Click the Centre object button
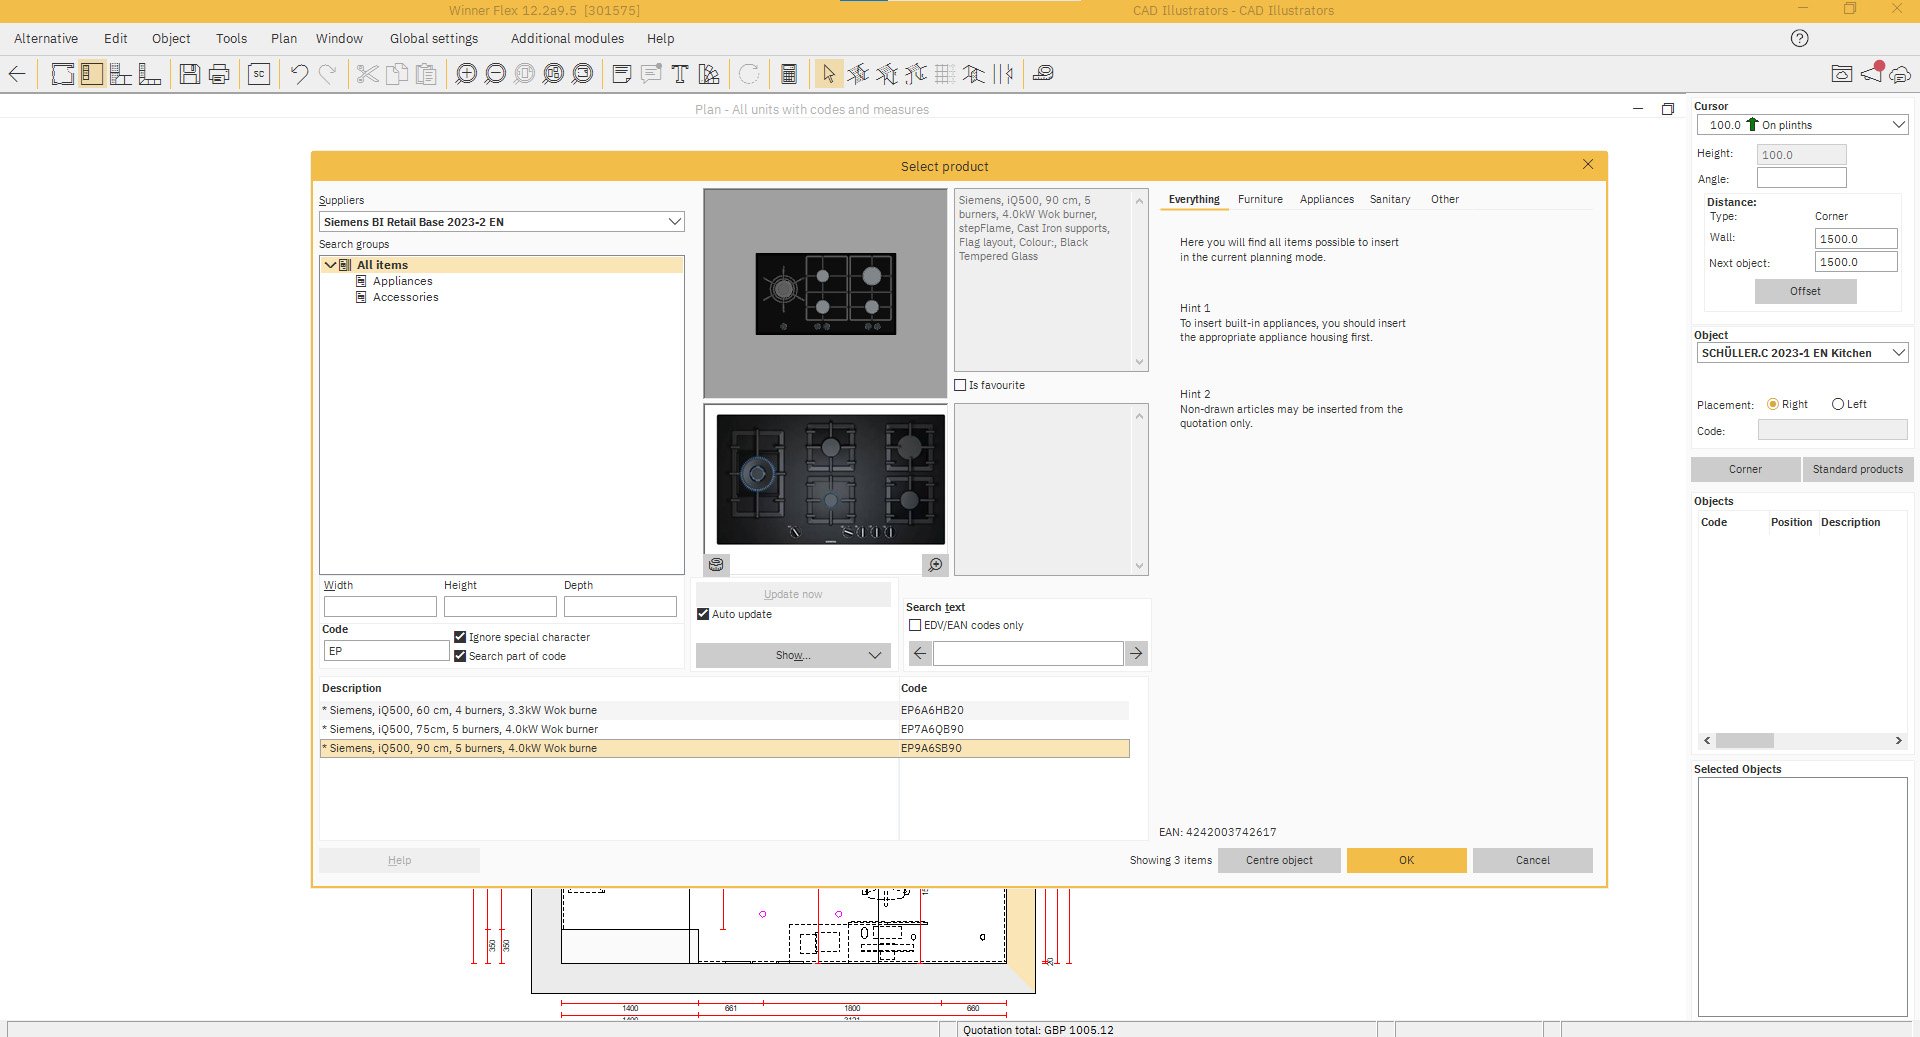Image resolution: width=1920 pixels, height=1037 pixels. coord(1279,860)
